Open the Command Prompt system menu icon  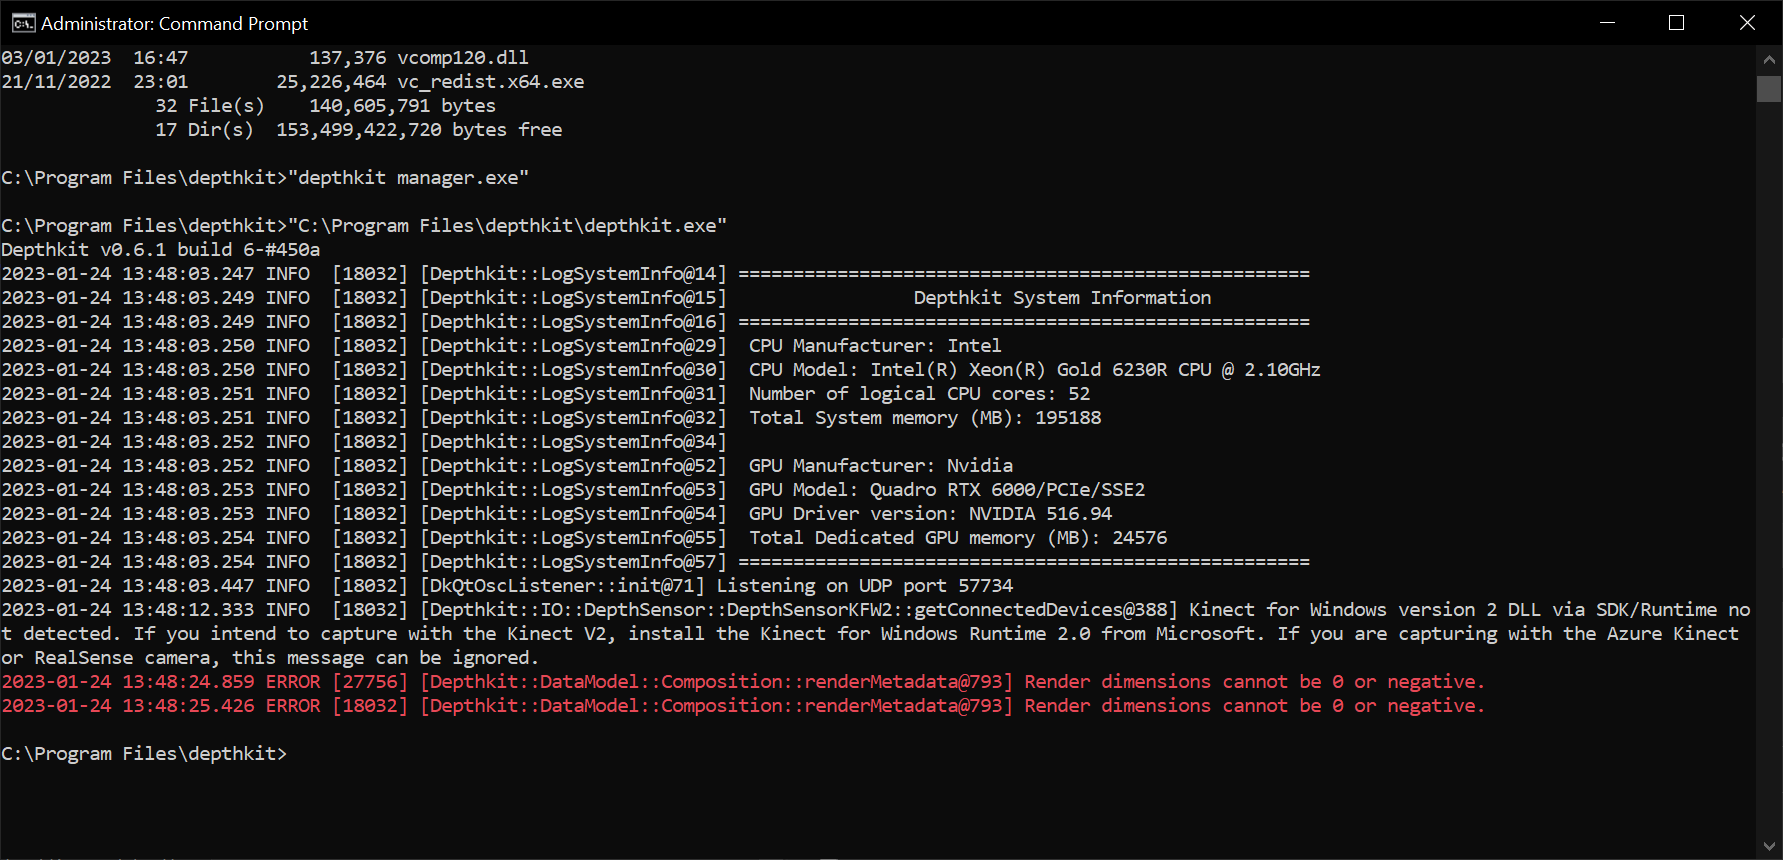(23, 23)
